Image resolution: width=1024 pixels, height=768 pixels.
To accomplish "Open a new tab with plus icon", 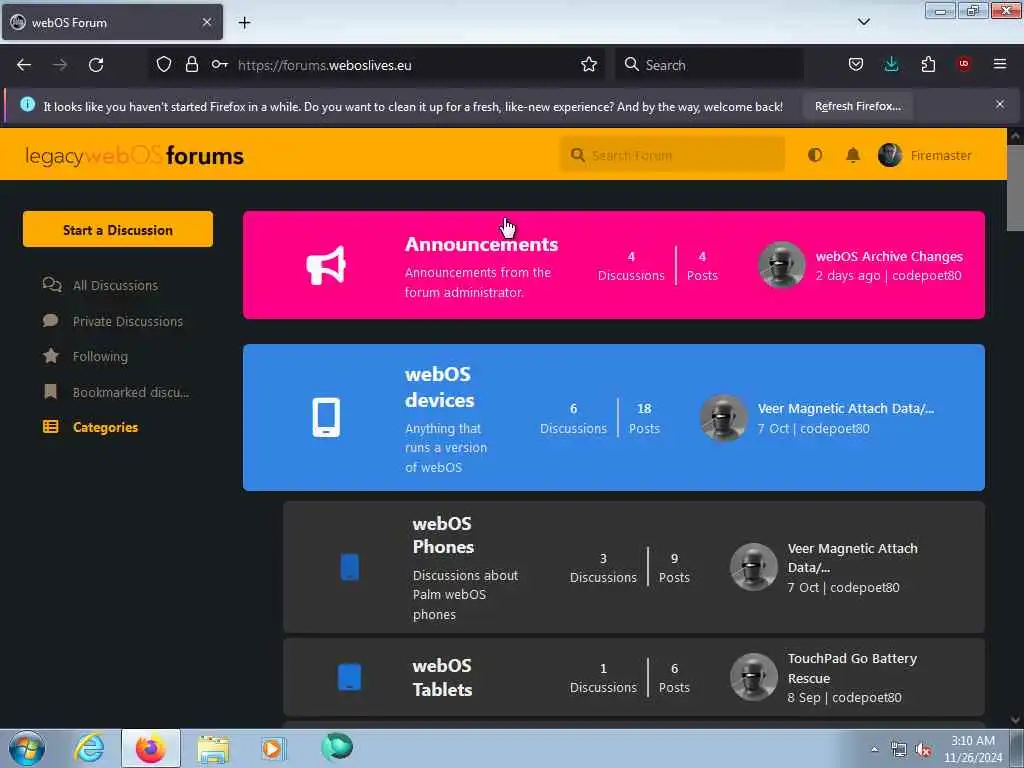I will (244, 23).
